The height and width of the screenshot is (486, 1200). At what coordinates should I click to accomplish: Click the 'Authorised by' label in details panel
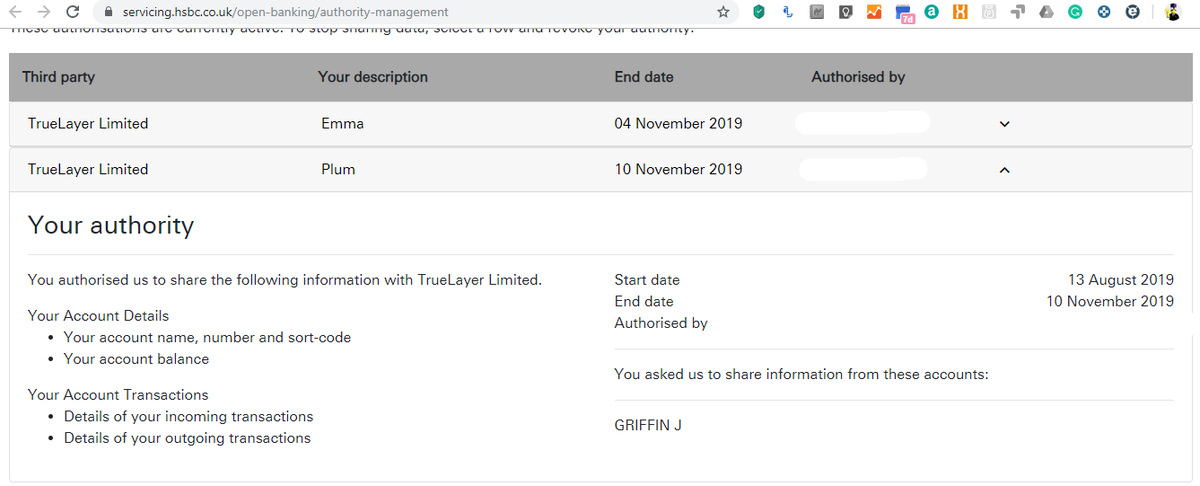[x=661, y=323]
